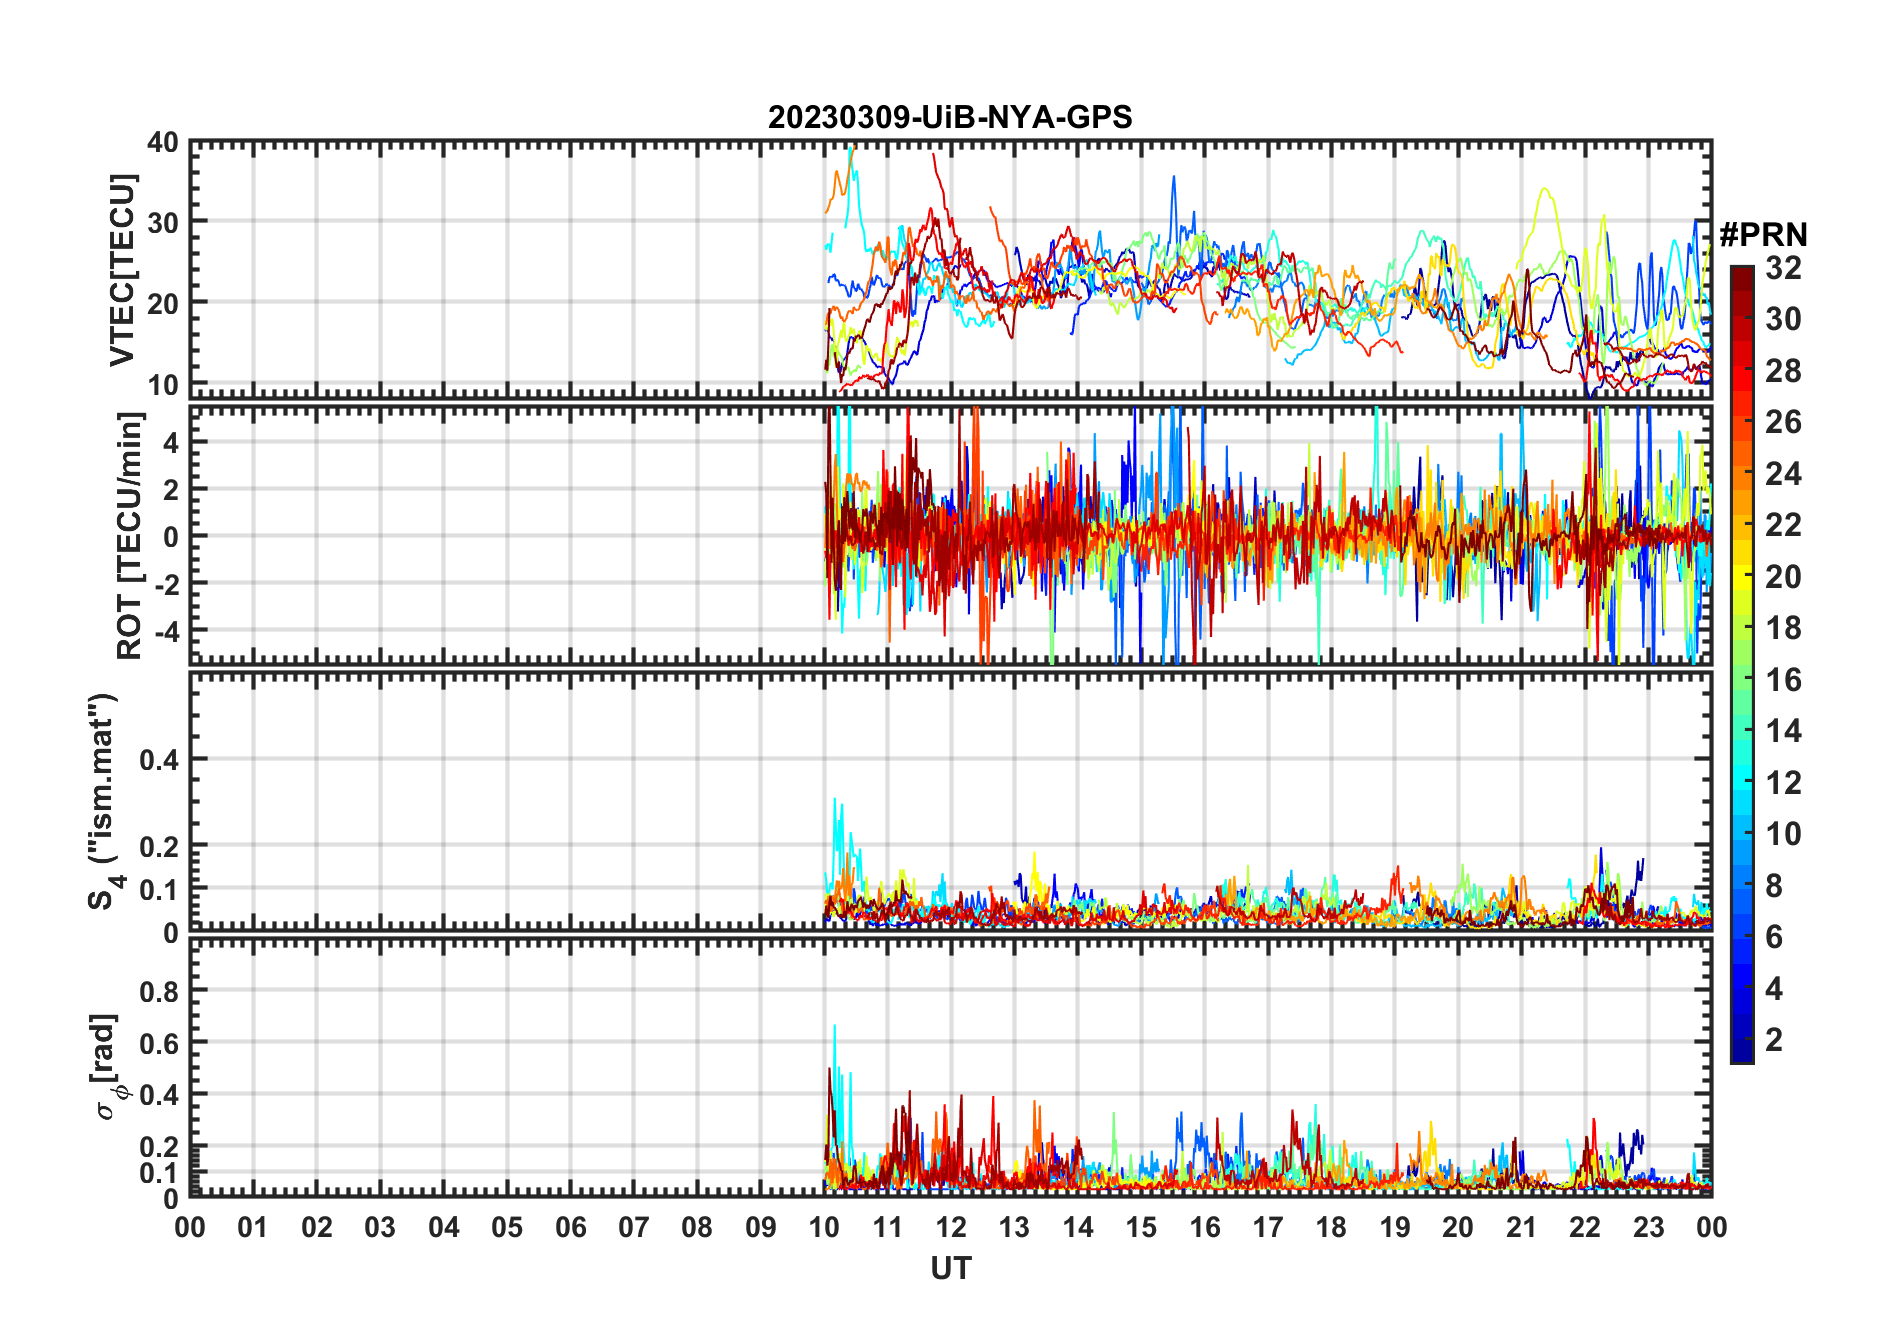Click x-axis tick label 05
Image resolution: width=1902 pixels, height=1330 pixels.
pyautogui.click(x=507, y=1227)
